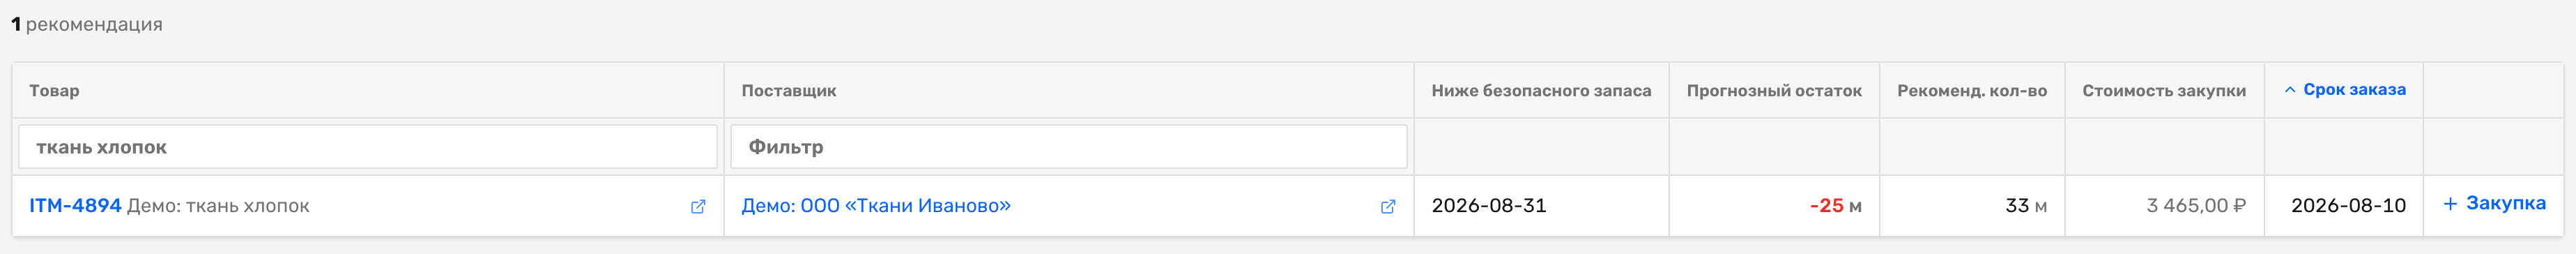Select the 3 465,00 ₽ cost cell
The height and width of the screenshot is (254, 2576).
2164,206
